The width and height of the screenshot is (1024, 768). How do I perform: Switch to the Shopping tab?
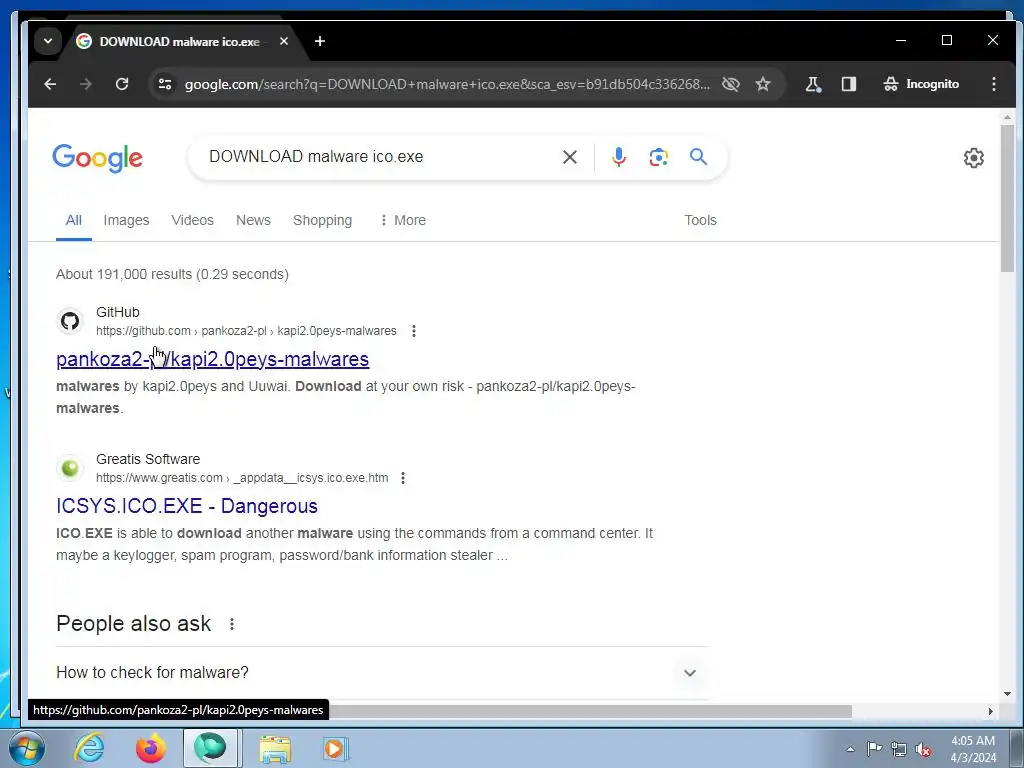323,220
